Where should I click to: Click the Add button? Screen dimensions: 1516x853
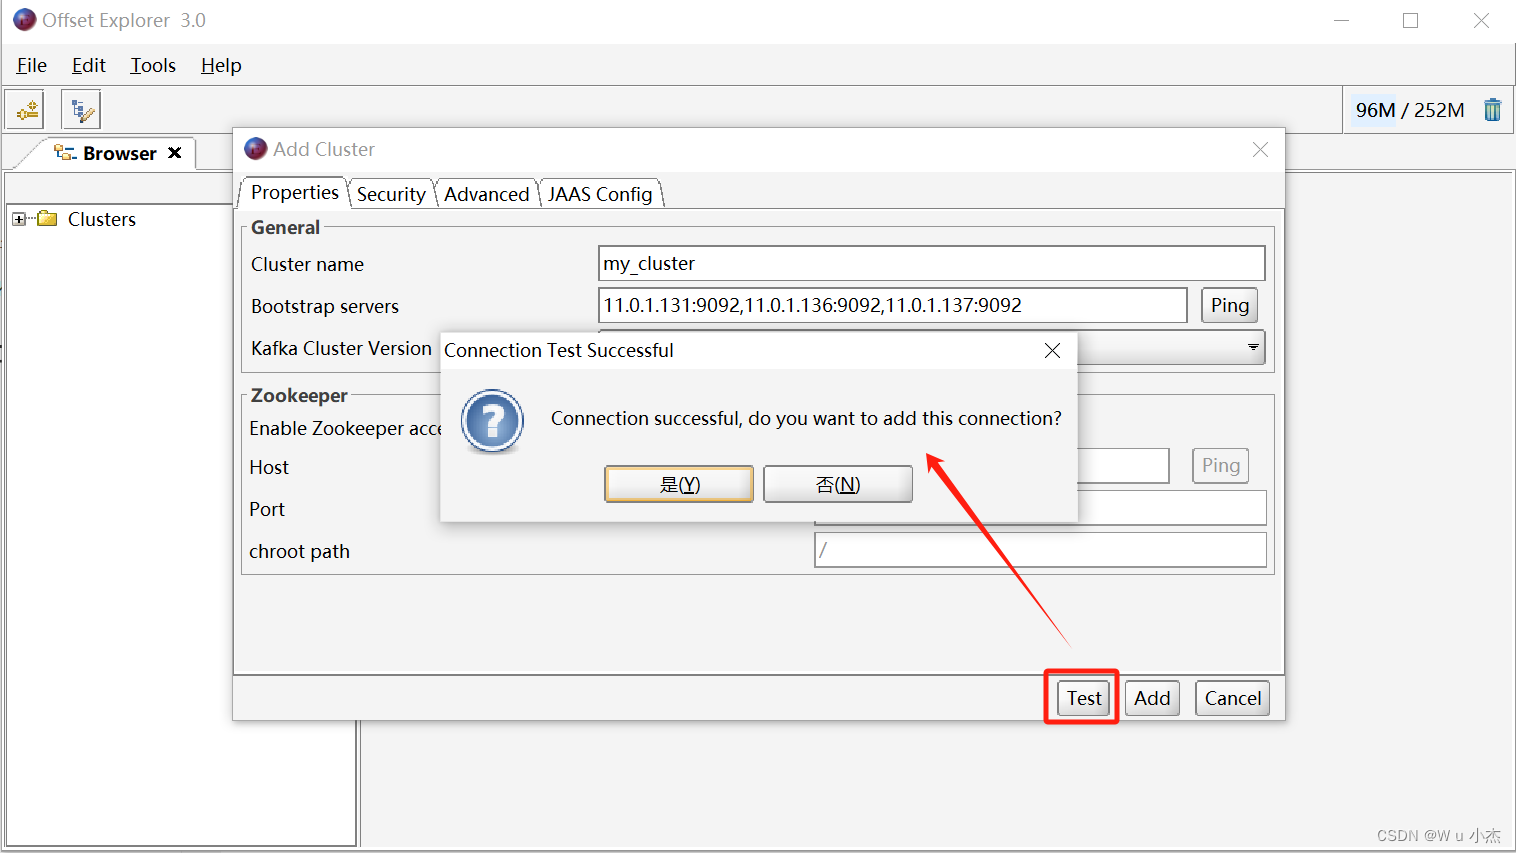point(1152,698)
